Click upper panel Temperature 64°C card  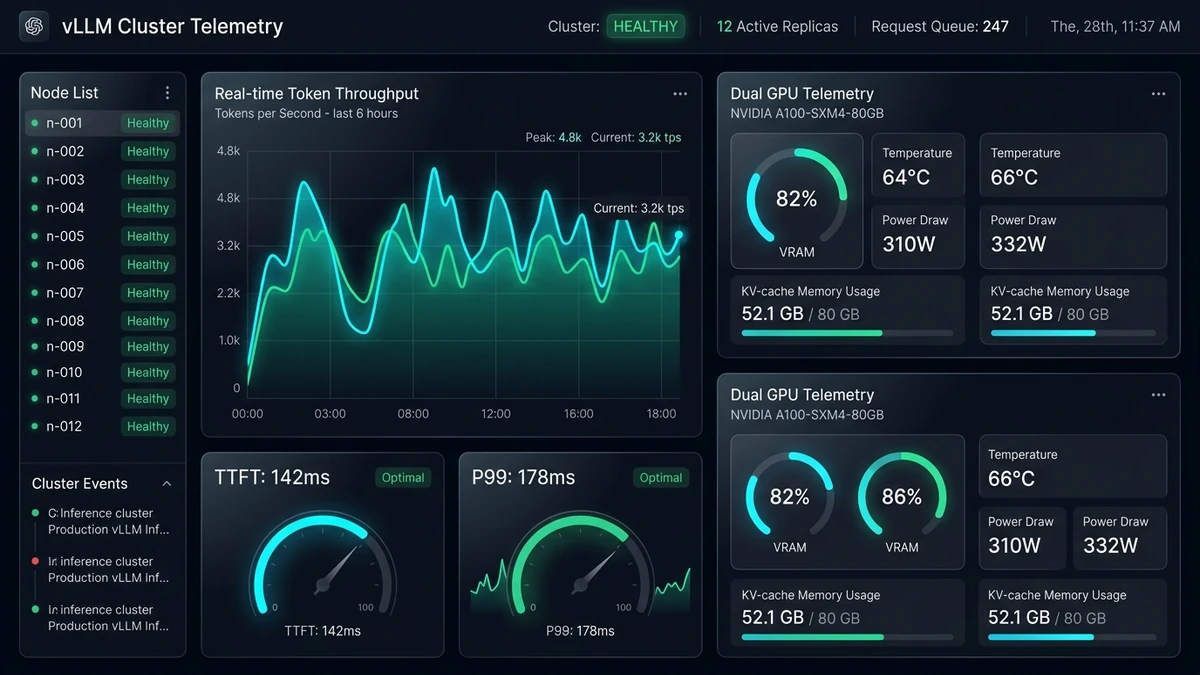[918, 165]
